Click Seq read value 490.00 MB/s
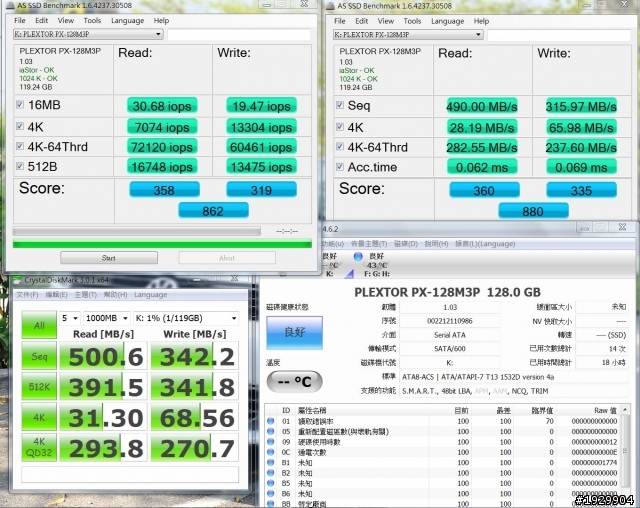This screenshot has width=640, height=508. [x=482, y=106]
